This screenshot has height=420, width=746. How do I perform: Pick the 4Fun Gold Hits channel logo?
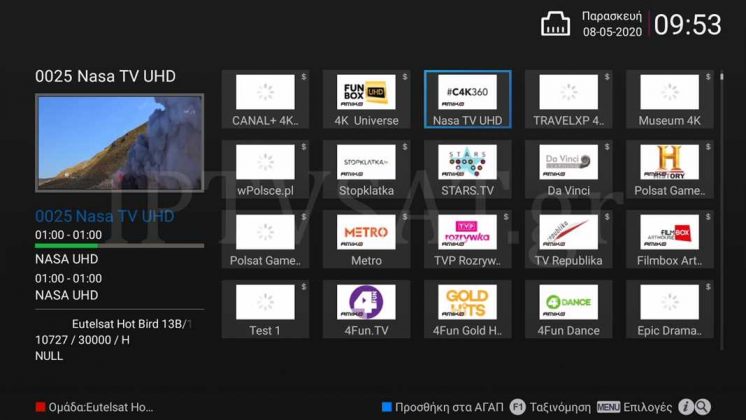point(467,302)
